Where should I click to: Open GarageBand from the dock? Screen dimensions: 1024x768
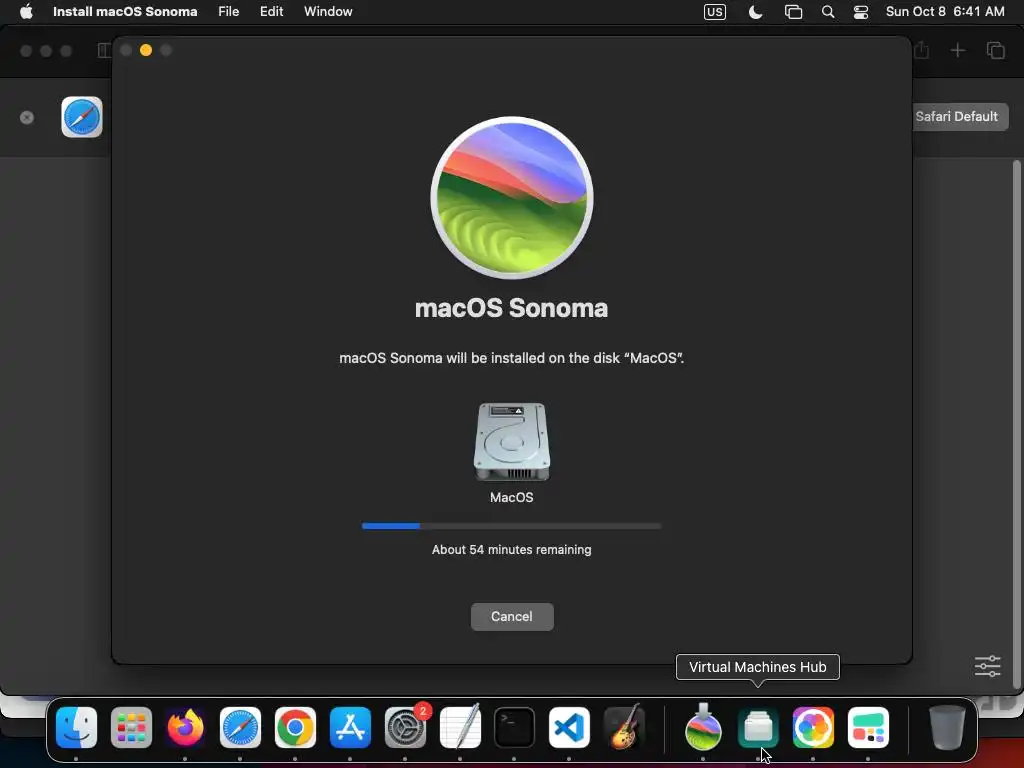(x=624, y=728)
